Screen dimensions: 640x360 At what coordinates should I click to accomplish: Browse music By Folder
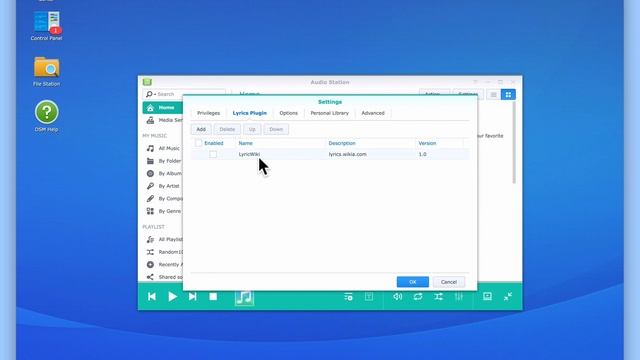[162, 161]
